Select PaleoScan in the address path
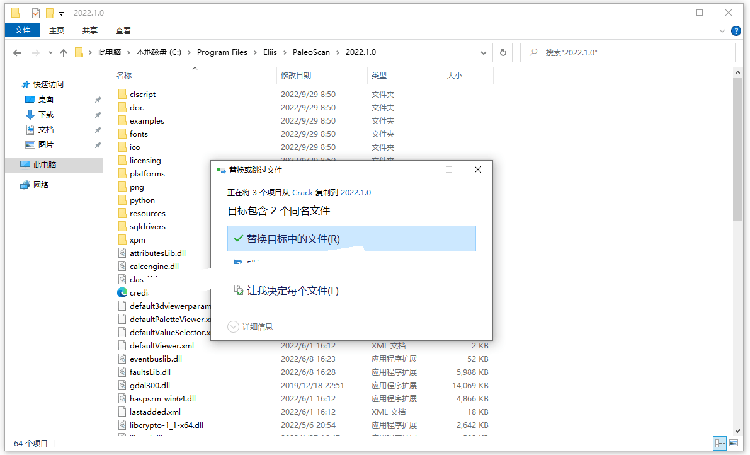 point(311,52)
